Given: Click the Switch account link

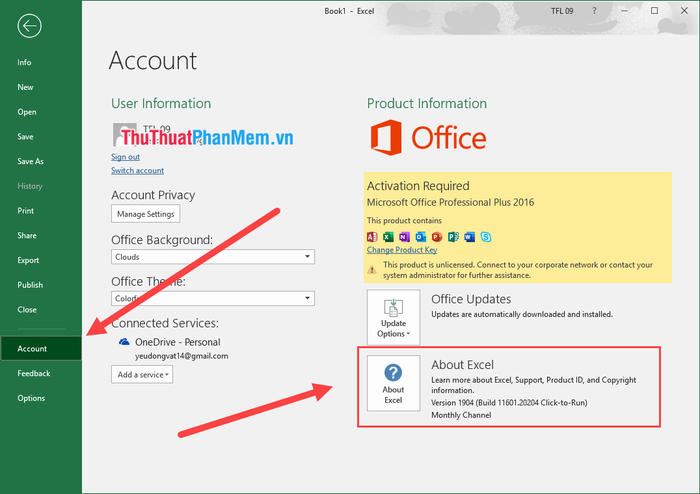Looking at the screenshot, I should pos(138,170).
